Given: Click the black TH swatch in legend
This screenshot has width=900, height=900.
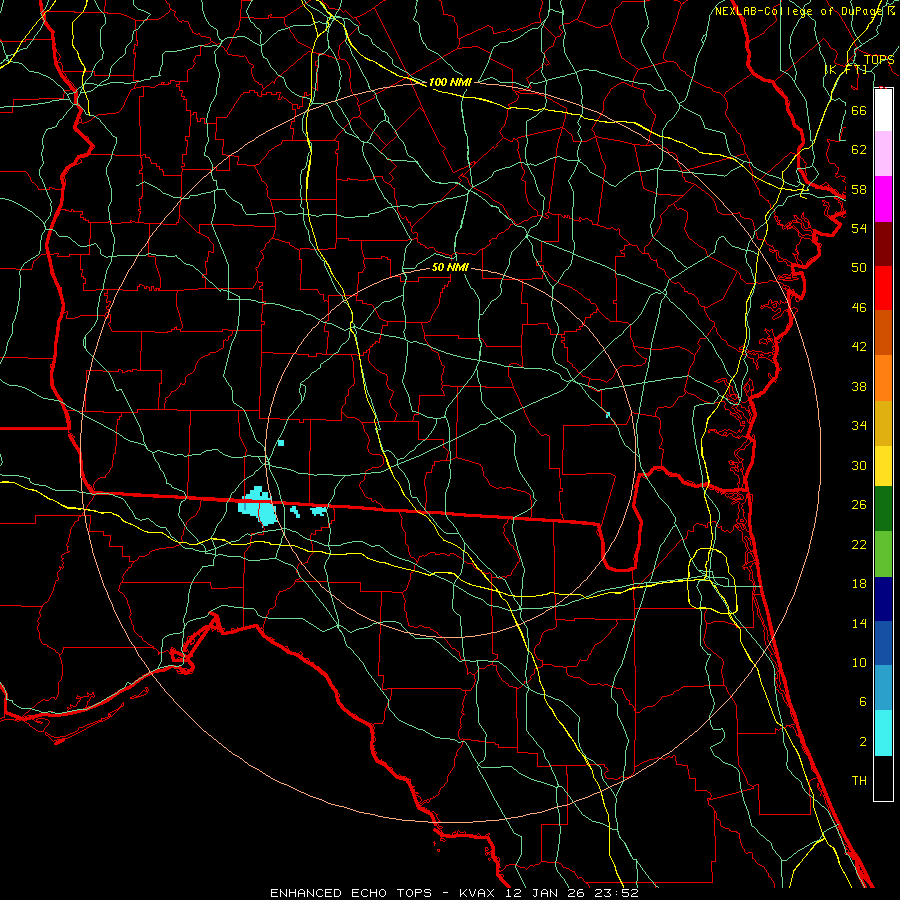Looking at the screenshot, I should click(x=883, y=778).
